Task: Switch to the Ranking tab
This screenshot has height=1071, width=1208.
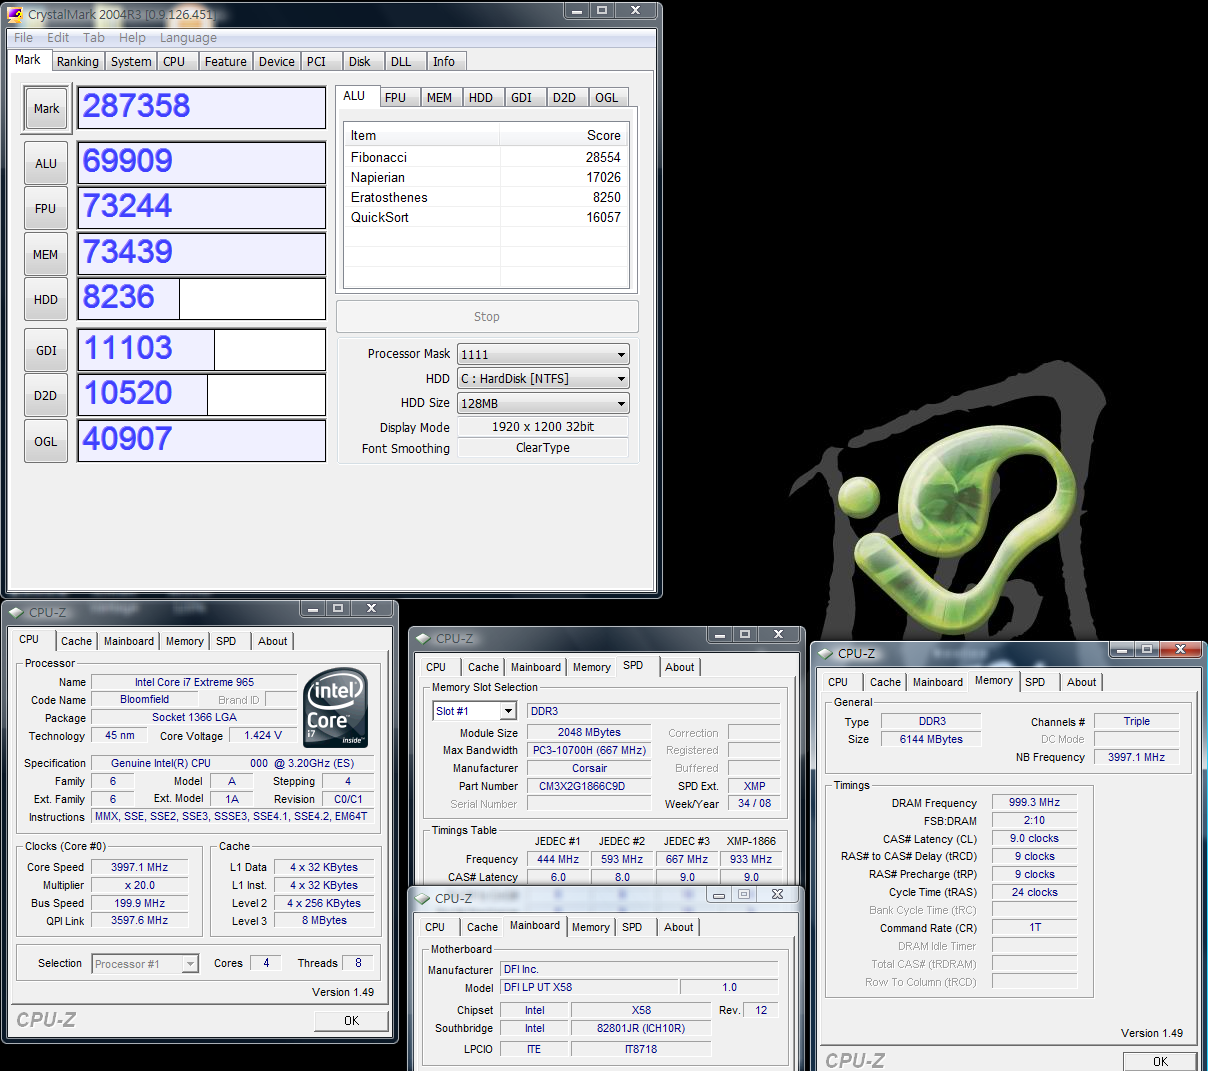Action: pos(77,62)
